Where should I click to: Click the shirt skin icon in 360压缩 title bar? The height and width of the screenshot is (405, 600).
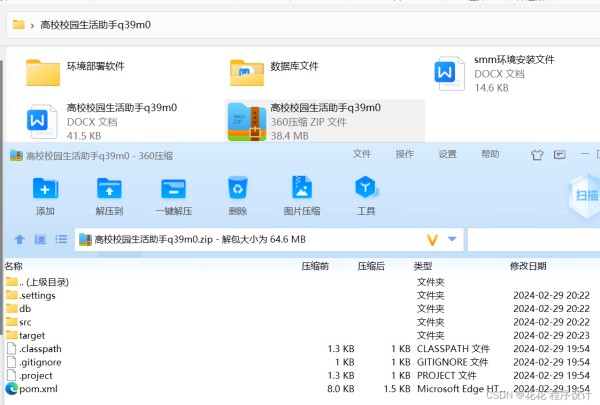coord(537,155)
